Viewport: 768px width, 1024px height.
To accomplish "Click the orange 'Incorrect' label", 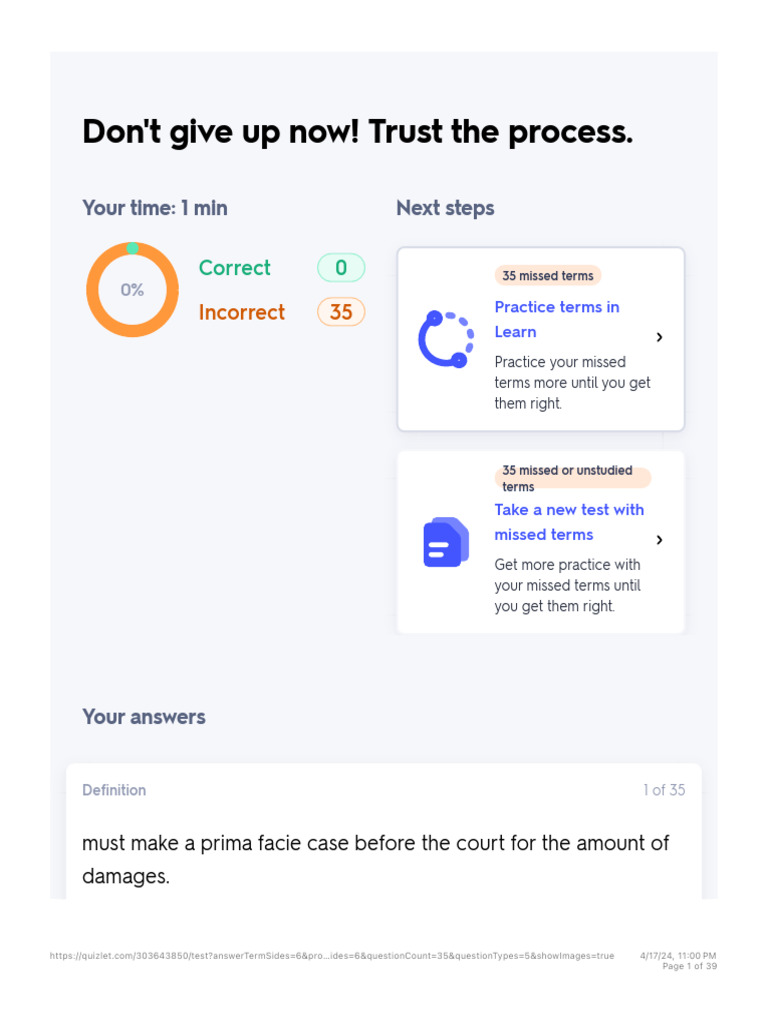I will (x=241, y=312).
